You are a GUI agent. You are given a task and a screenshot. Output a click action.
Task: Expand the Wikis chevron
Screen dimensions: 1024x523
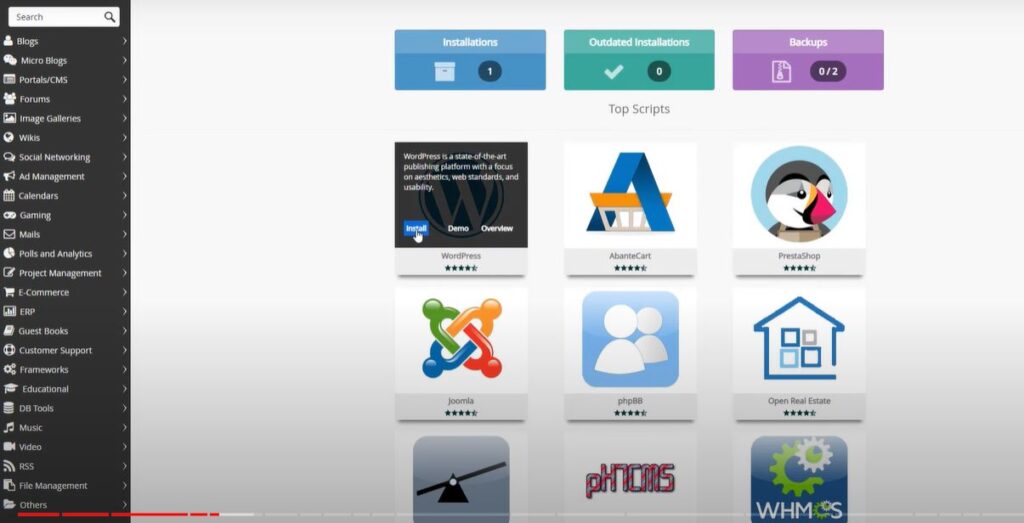124,138
